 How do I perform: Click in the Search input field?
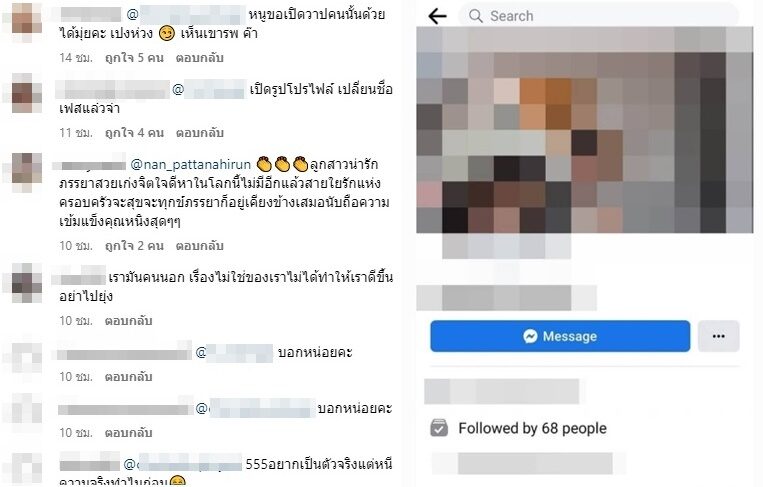pos(599,16)
